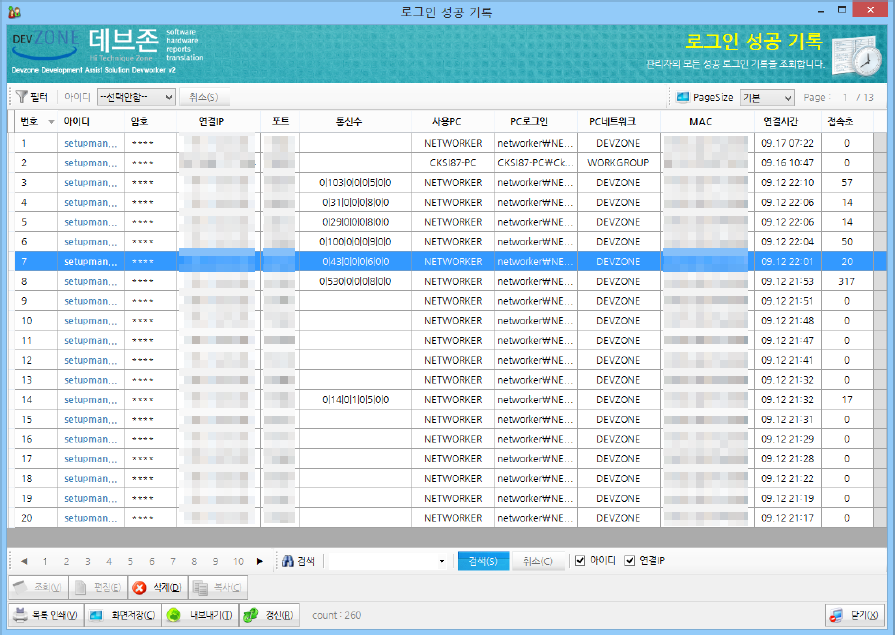Expand the search text combo box

click(441, 561)
